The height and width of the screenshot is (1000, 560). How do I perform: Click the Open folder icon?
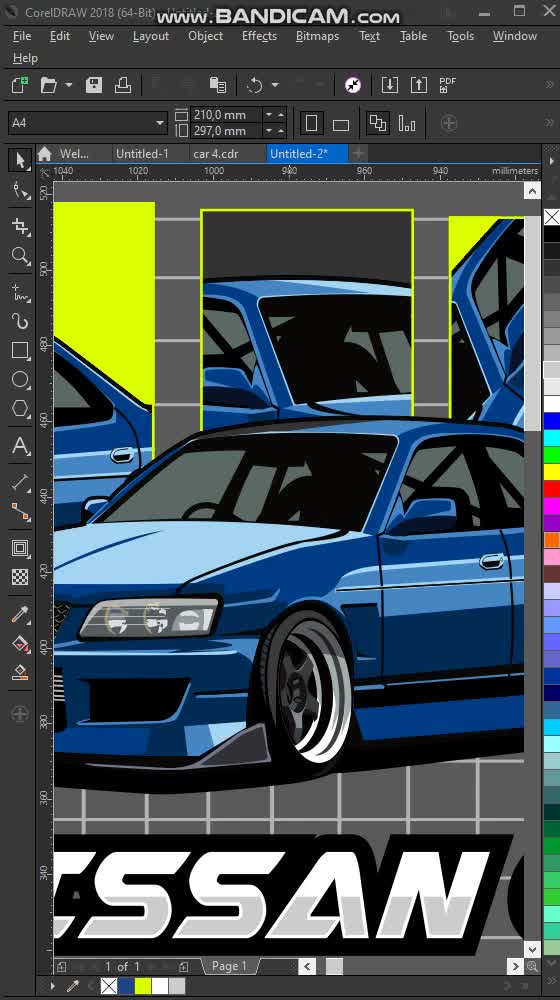click(x=48, y=84)
